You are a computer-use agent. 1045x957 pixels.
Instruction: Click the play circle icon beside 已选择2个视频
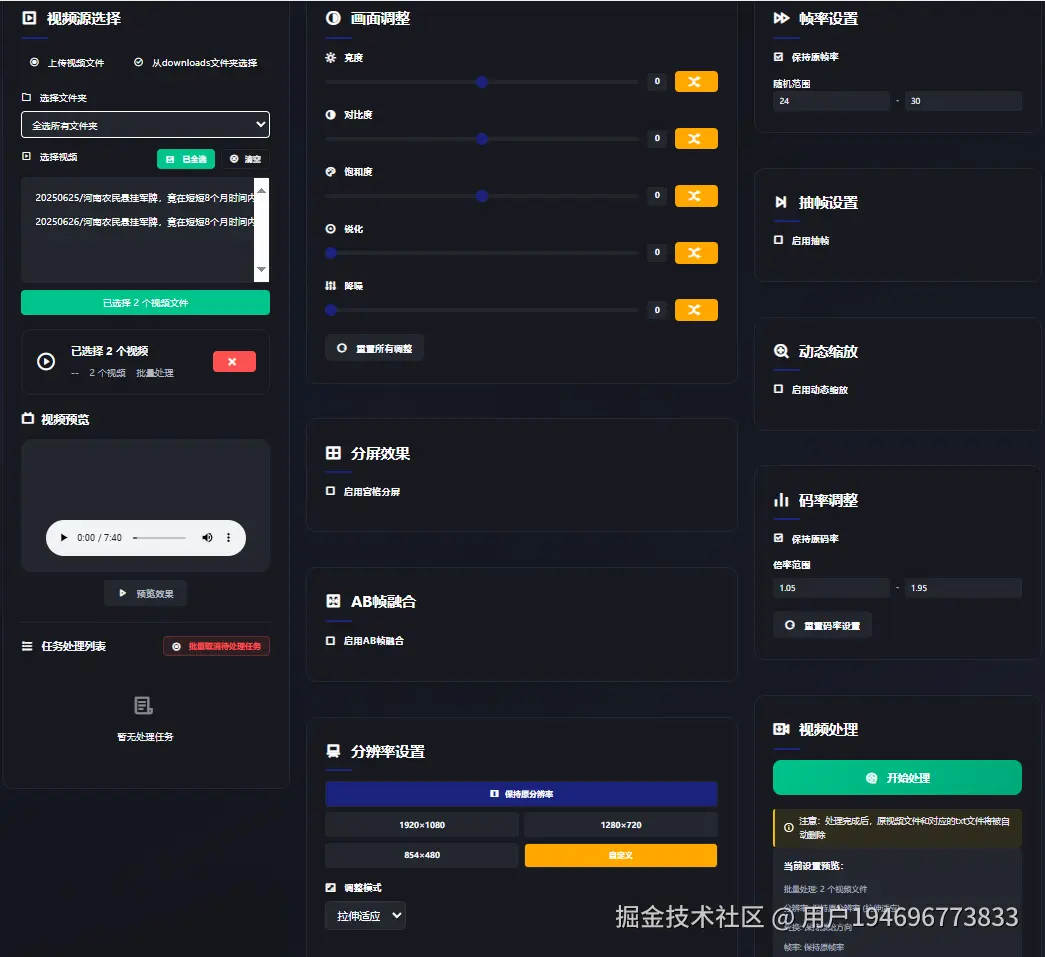coord(44,361)
